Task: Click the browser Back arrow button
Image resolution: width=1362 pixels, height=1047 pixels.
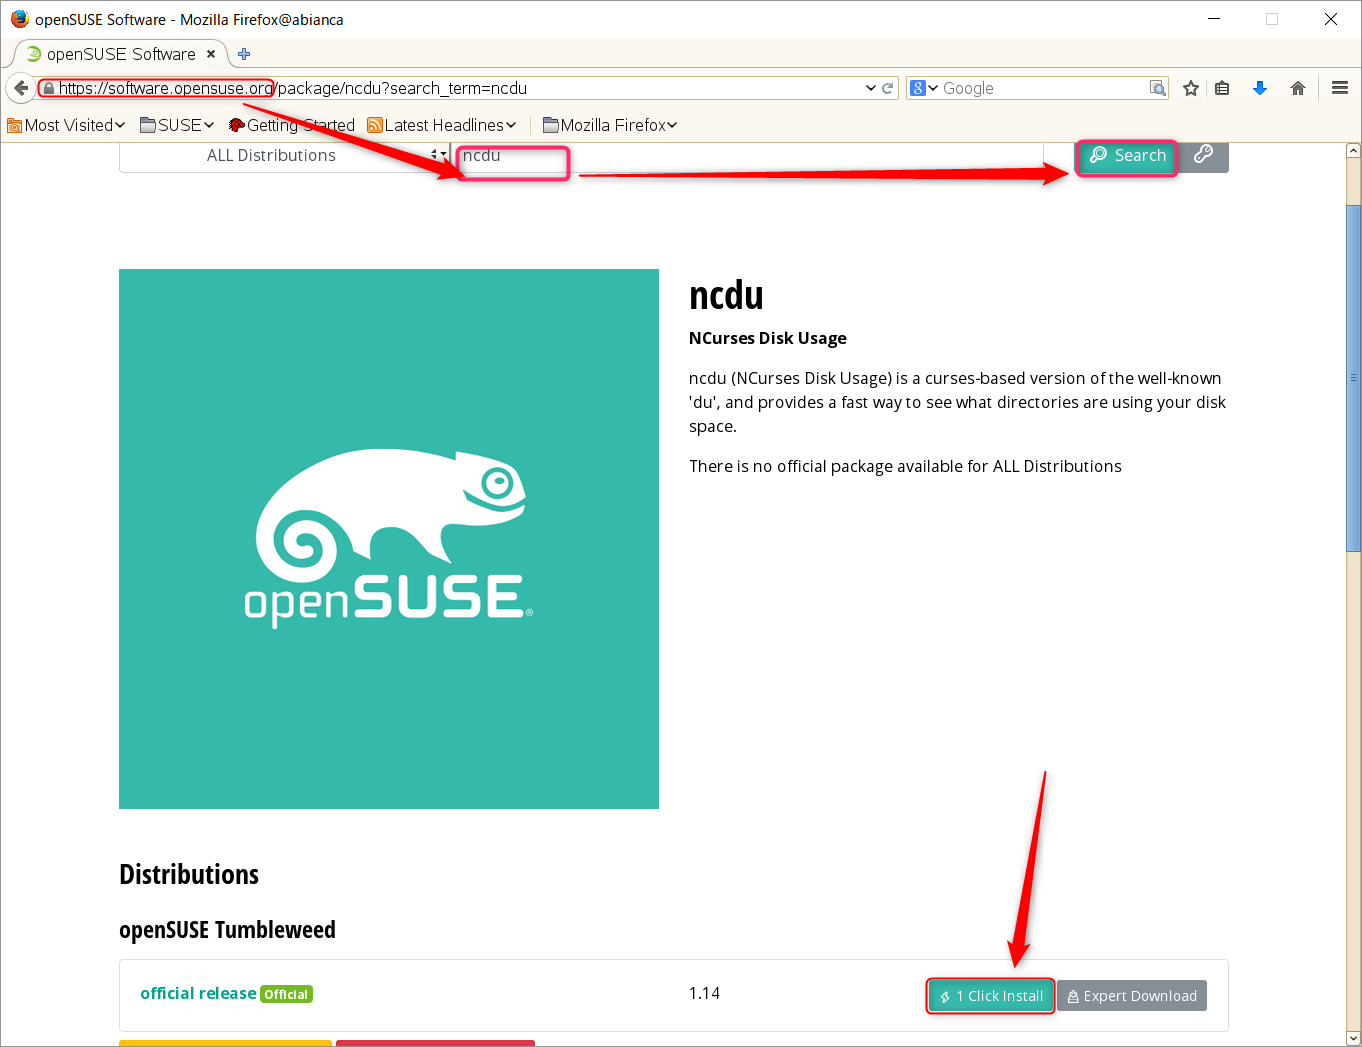Action: point(21,88)
